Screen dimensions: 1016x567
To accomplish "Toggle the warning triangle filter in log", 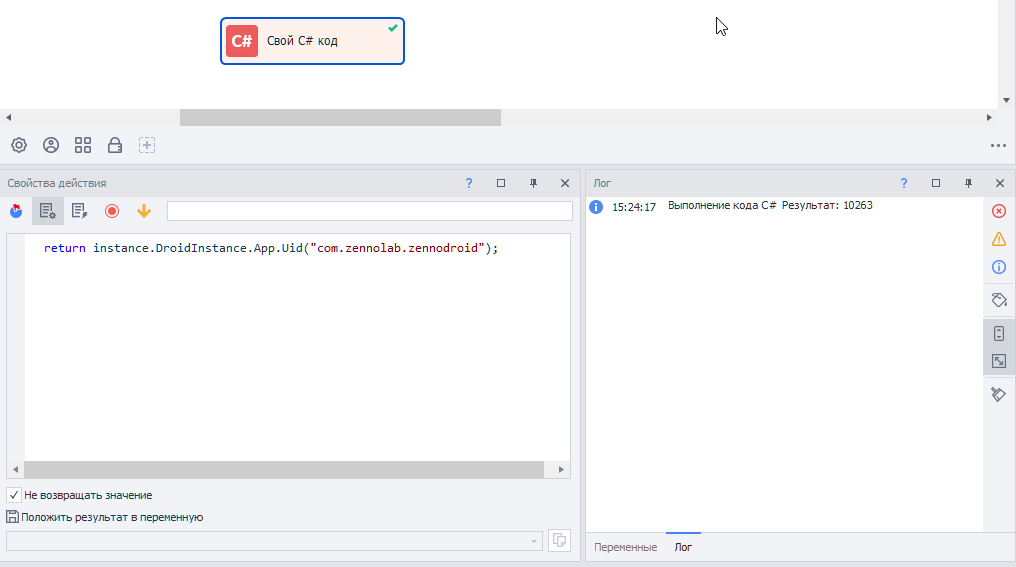I will tap(998, 239).
